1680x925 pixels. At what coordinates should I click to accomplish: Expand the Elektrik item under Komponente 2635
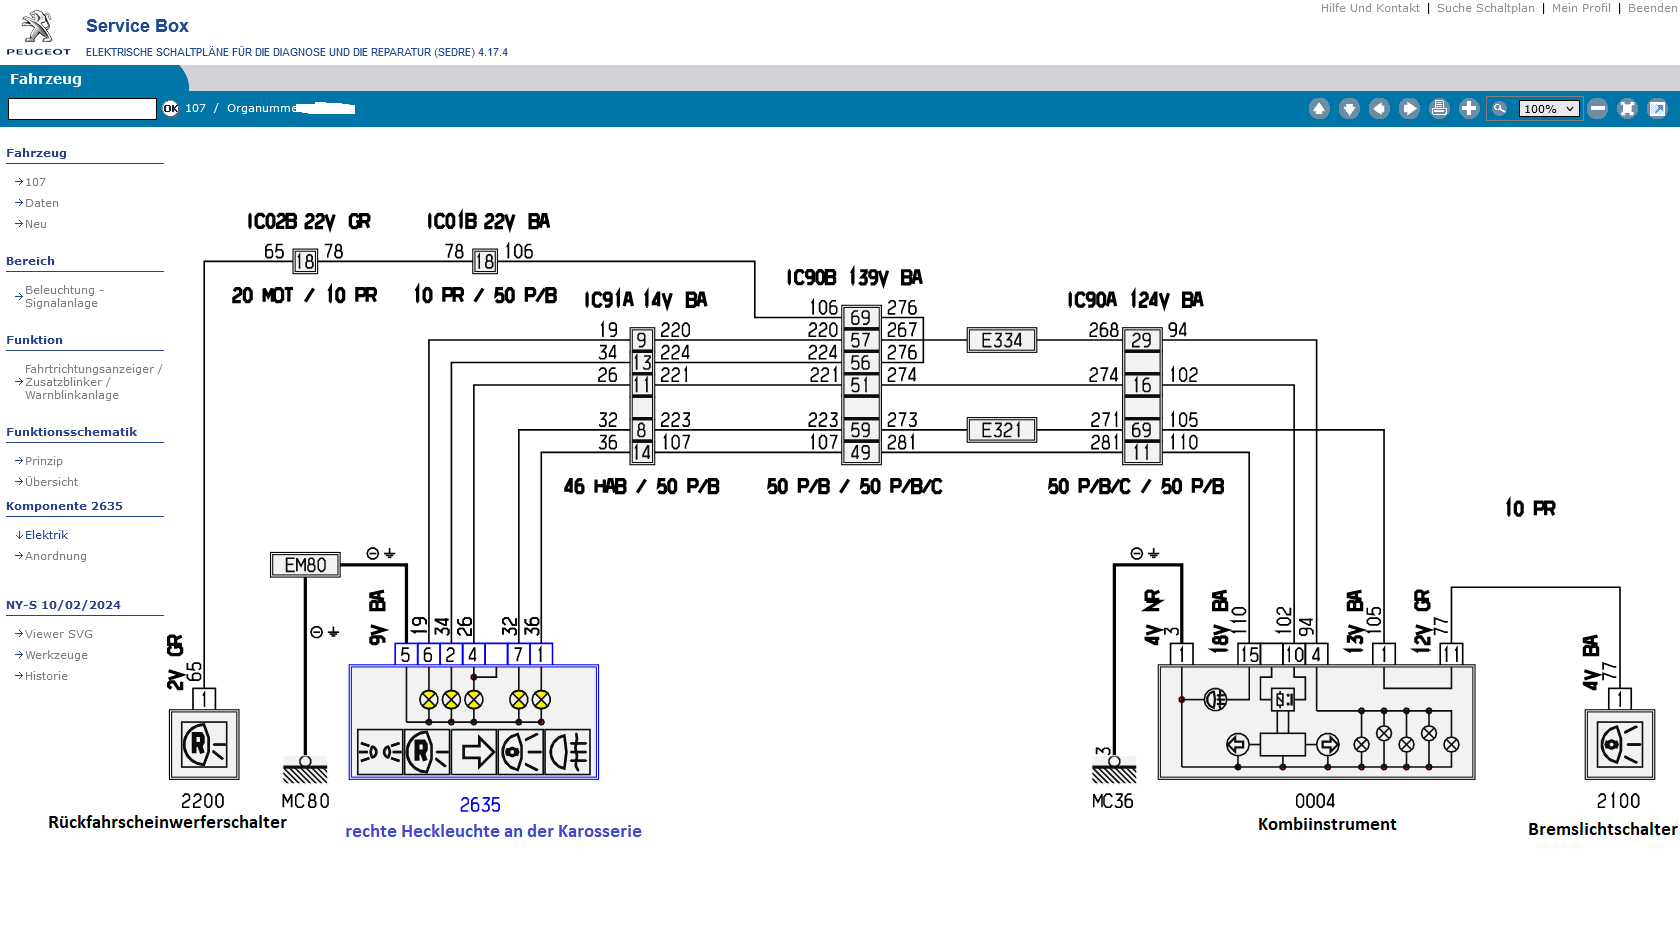pyautogui.click(x=46, y=535)
